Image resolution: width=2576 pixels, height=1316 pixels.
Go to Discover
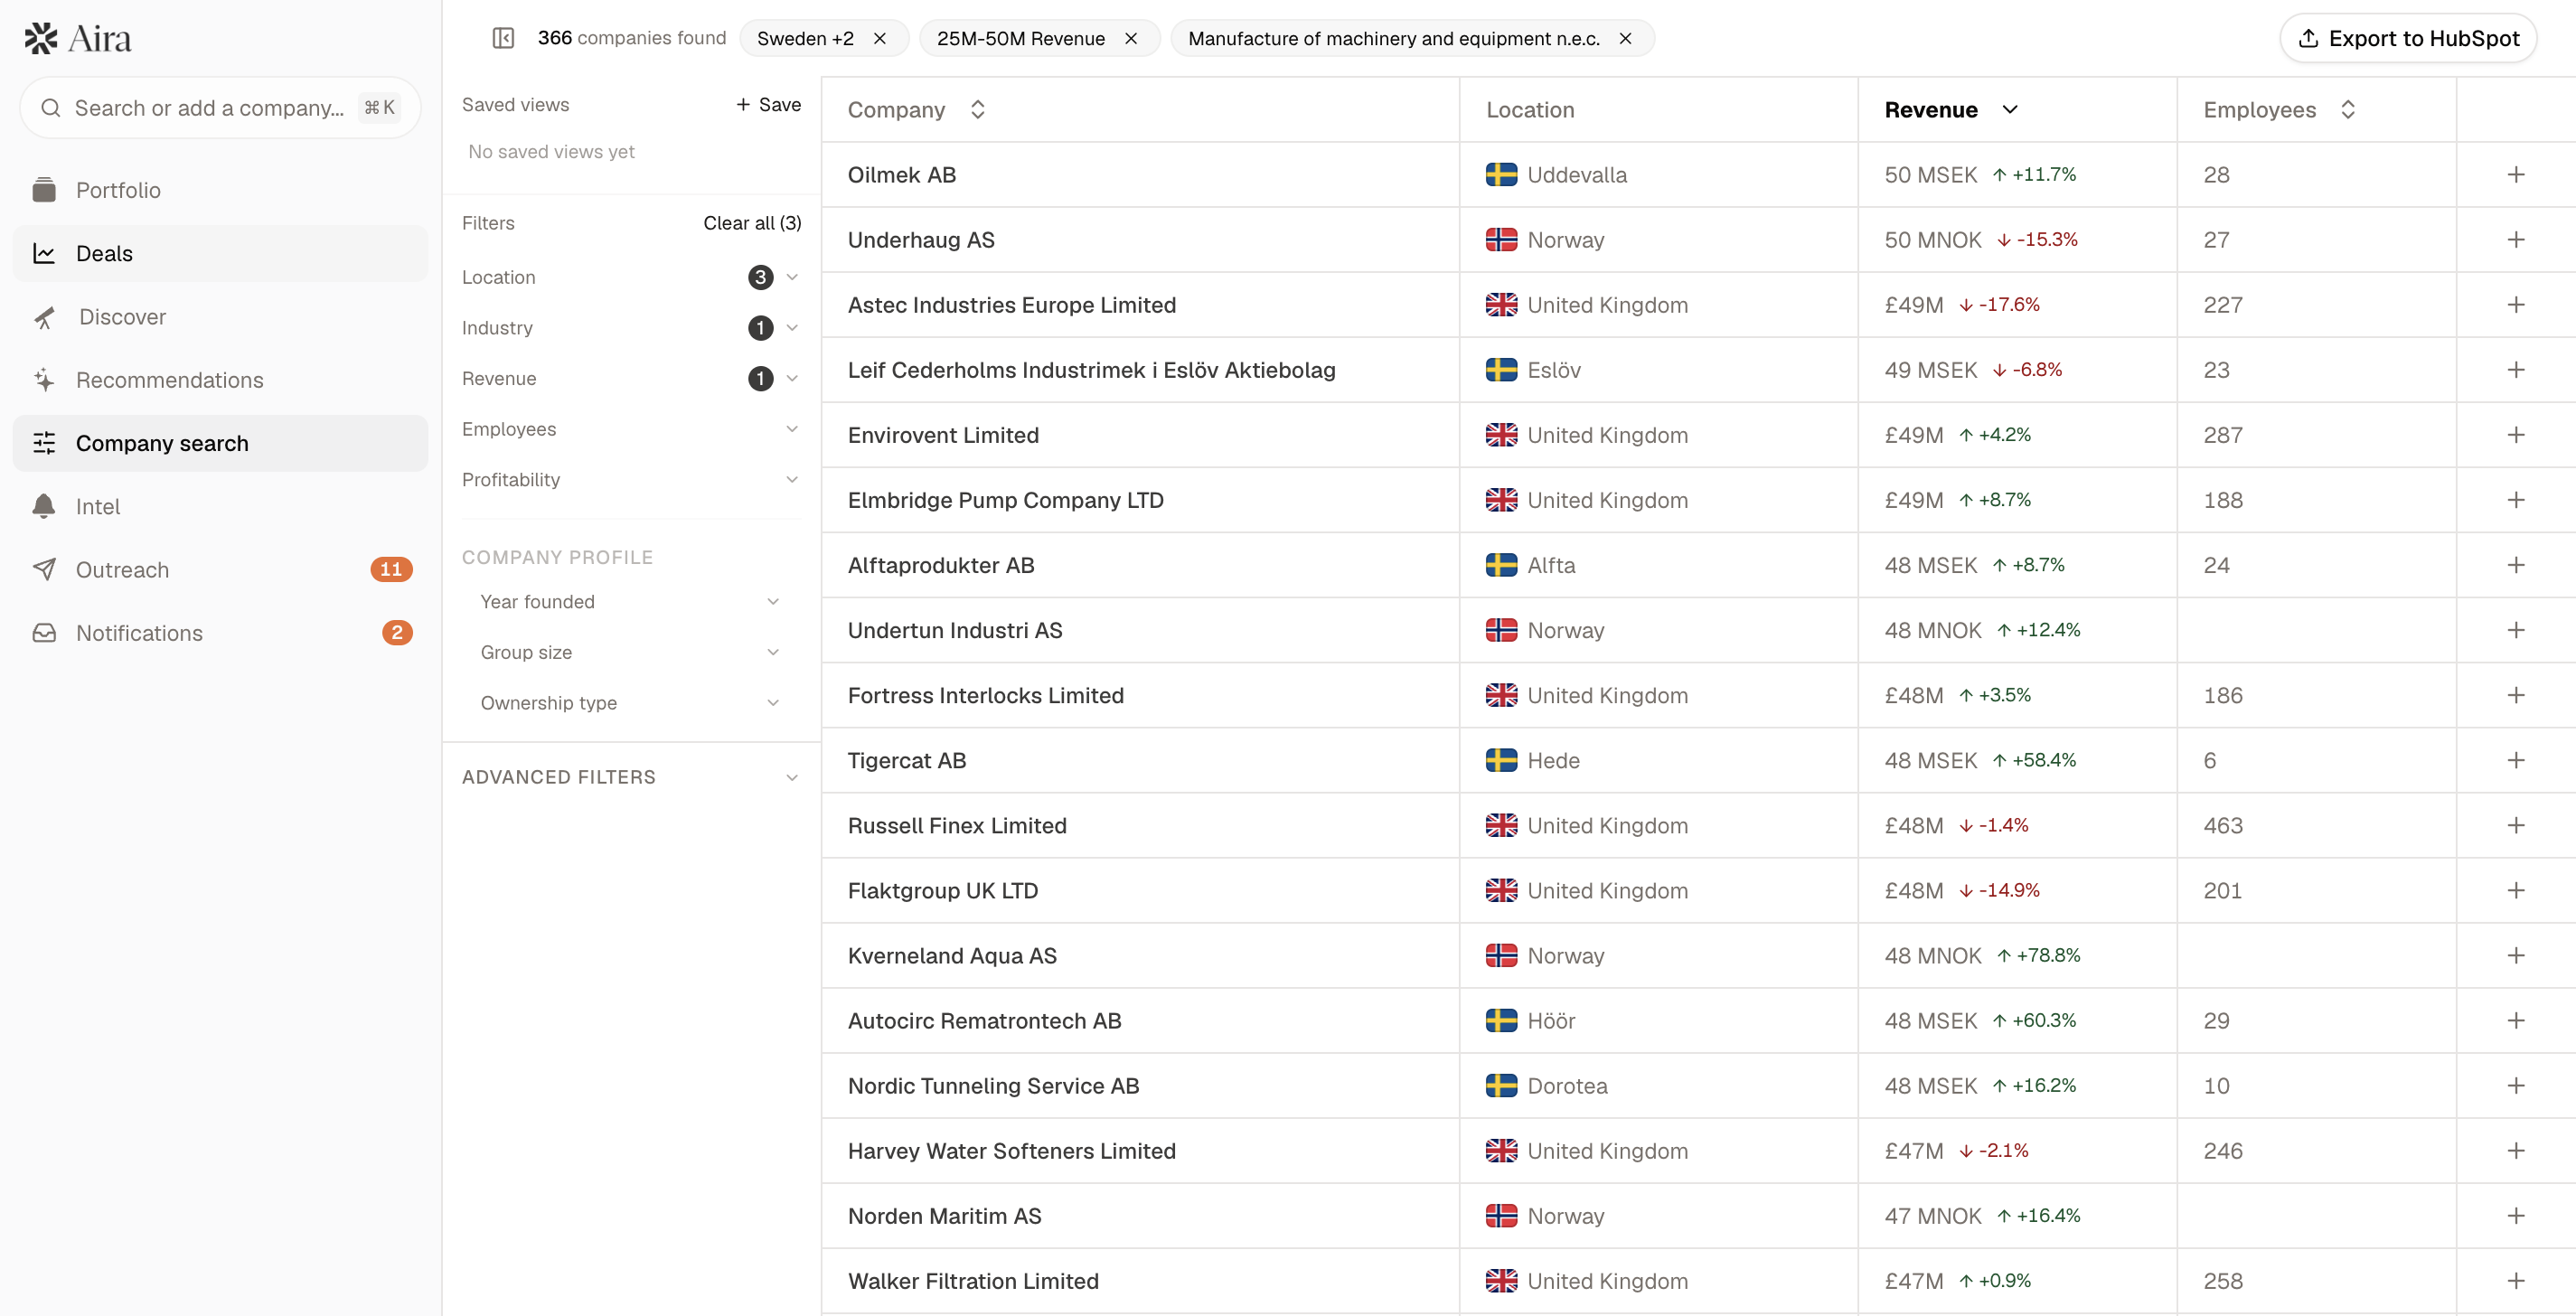pos(220,317)
